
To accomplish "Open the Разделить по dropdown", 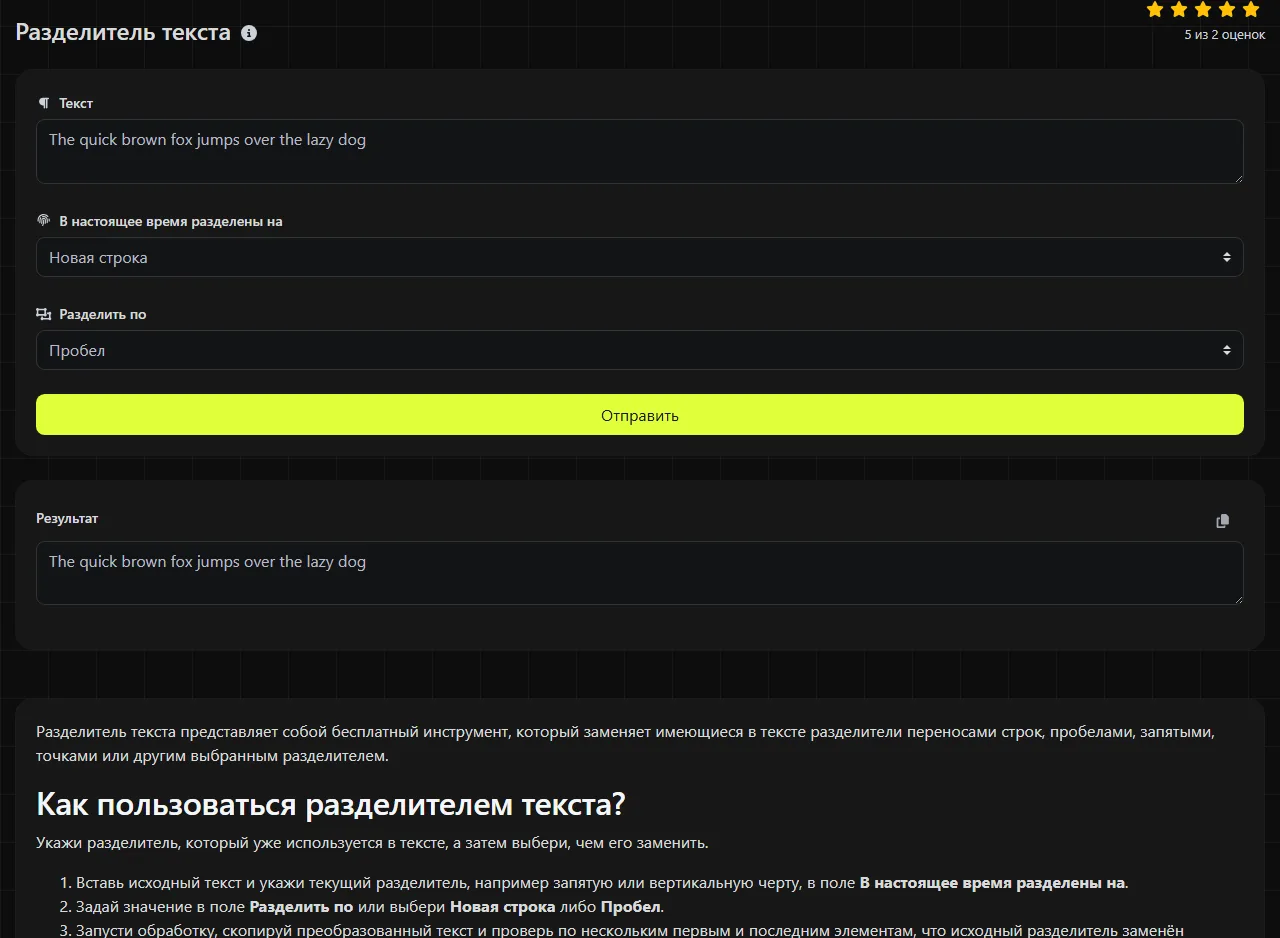I will 640,350.
